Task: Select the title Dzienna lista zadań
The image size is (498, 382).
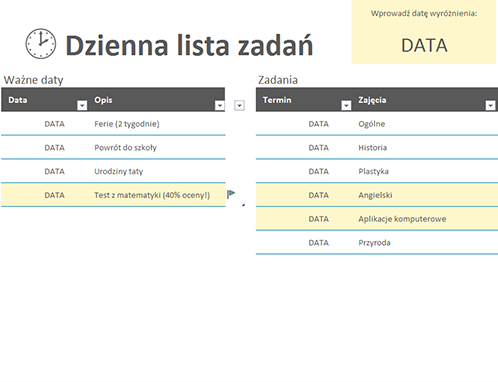Action: (189, 45)
